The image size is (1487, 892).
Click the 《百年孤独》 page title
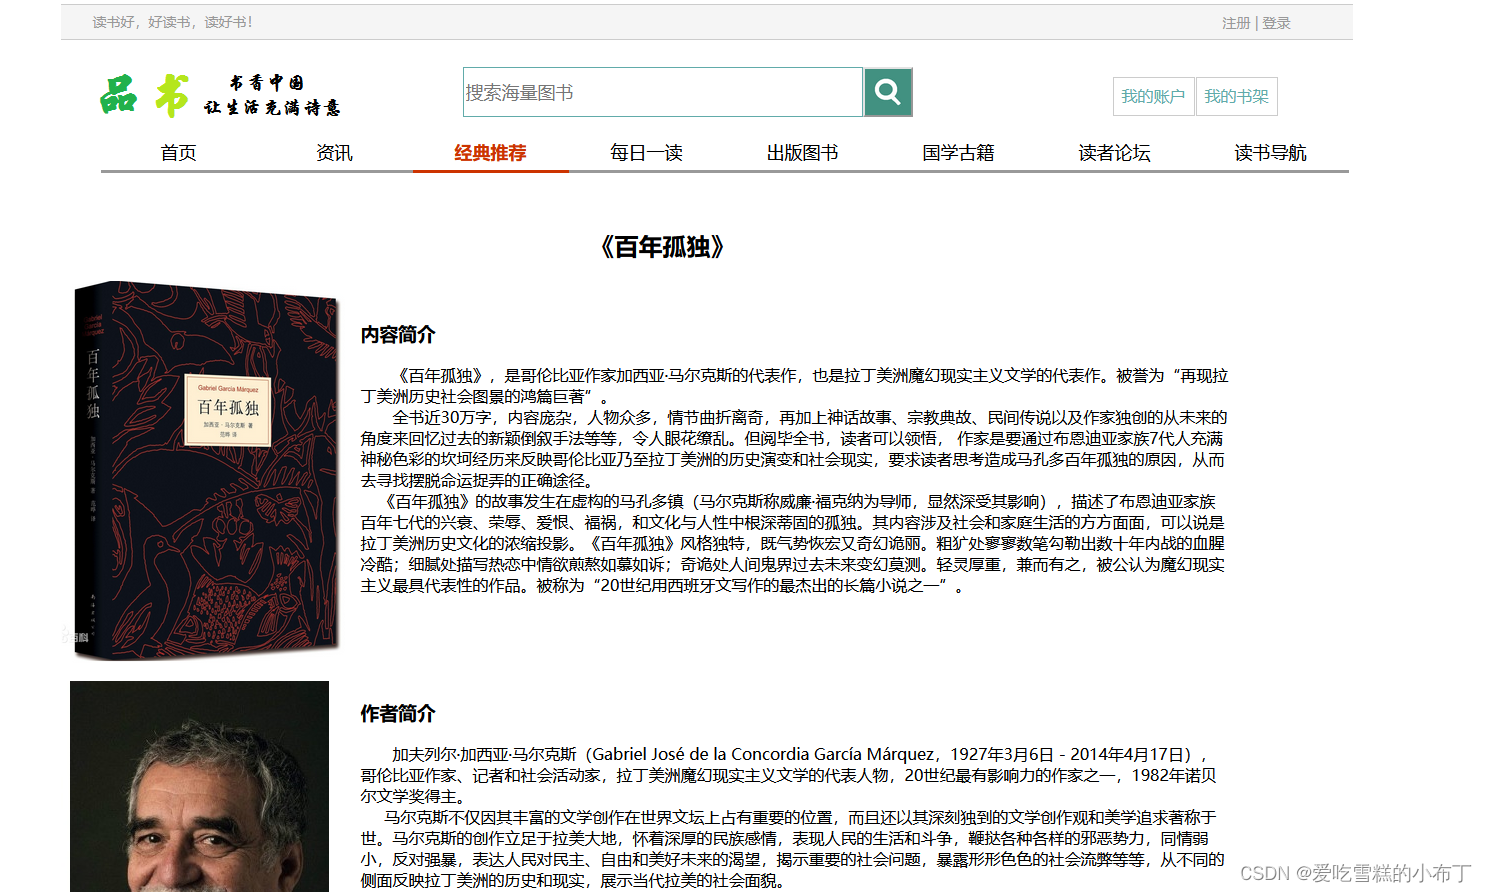(x=662, y=247)
